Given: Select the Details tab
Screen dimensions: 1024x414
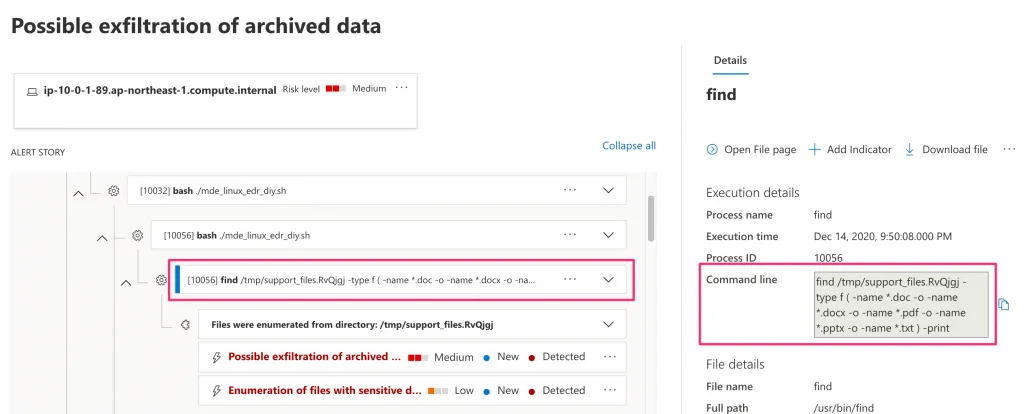Looking at the screenshot, I should click(729, 61).
